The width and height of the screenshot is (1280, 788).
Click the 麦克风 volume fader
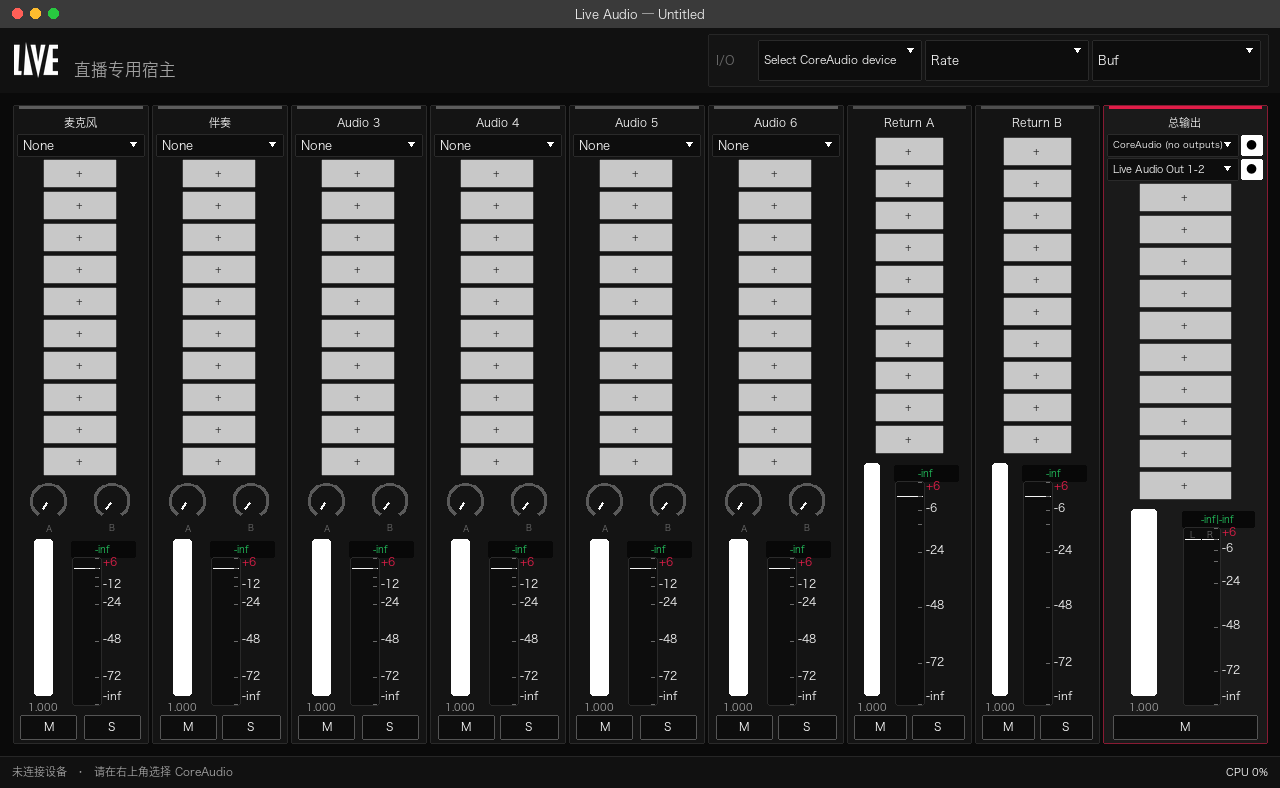point(44,617)
